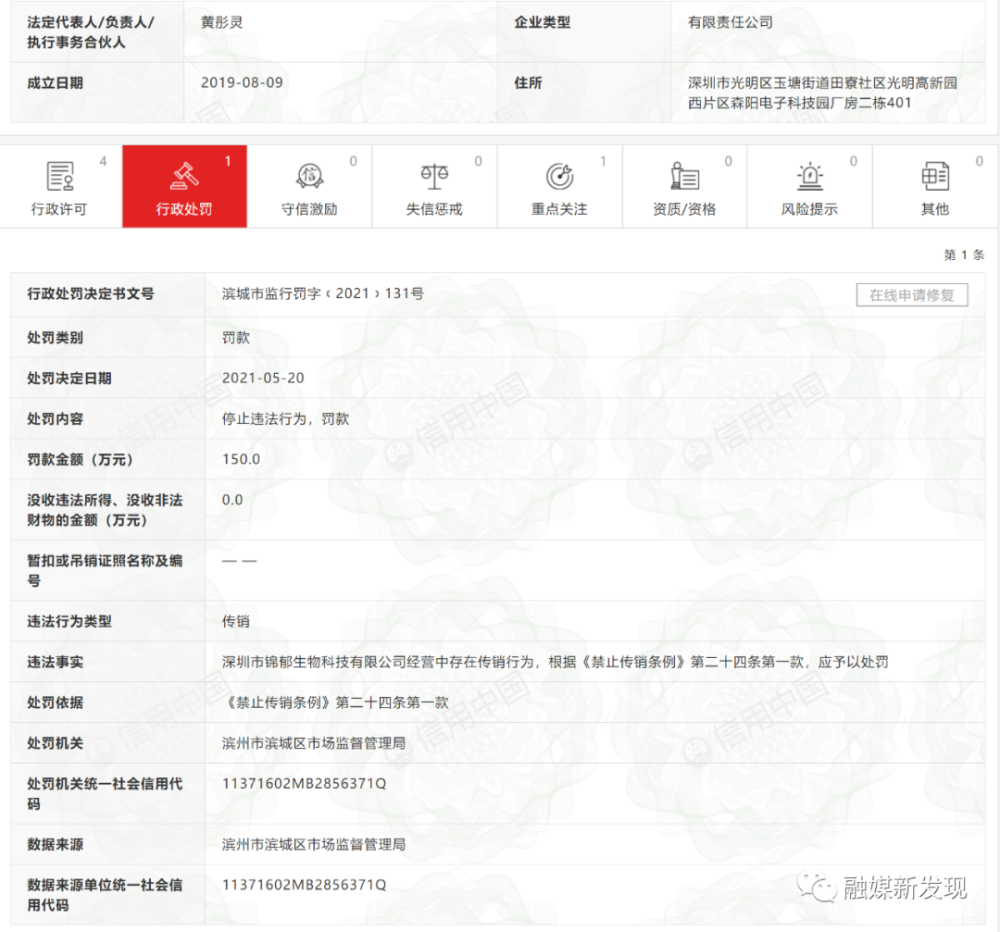Click the confiscated amount 0.0
This screenshot has height=932, width=1000.
[232, 500]
